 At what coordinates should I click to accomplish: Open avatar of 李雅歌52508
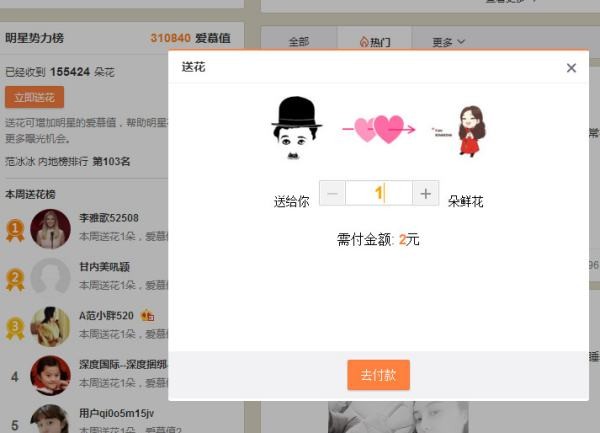point(50,229)
